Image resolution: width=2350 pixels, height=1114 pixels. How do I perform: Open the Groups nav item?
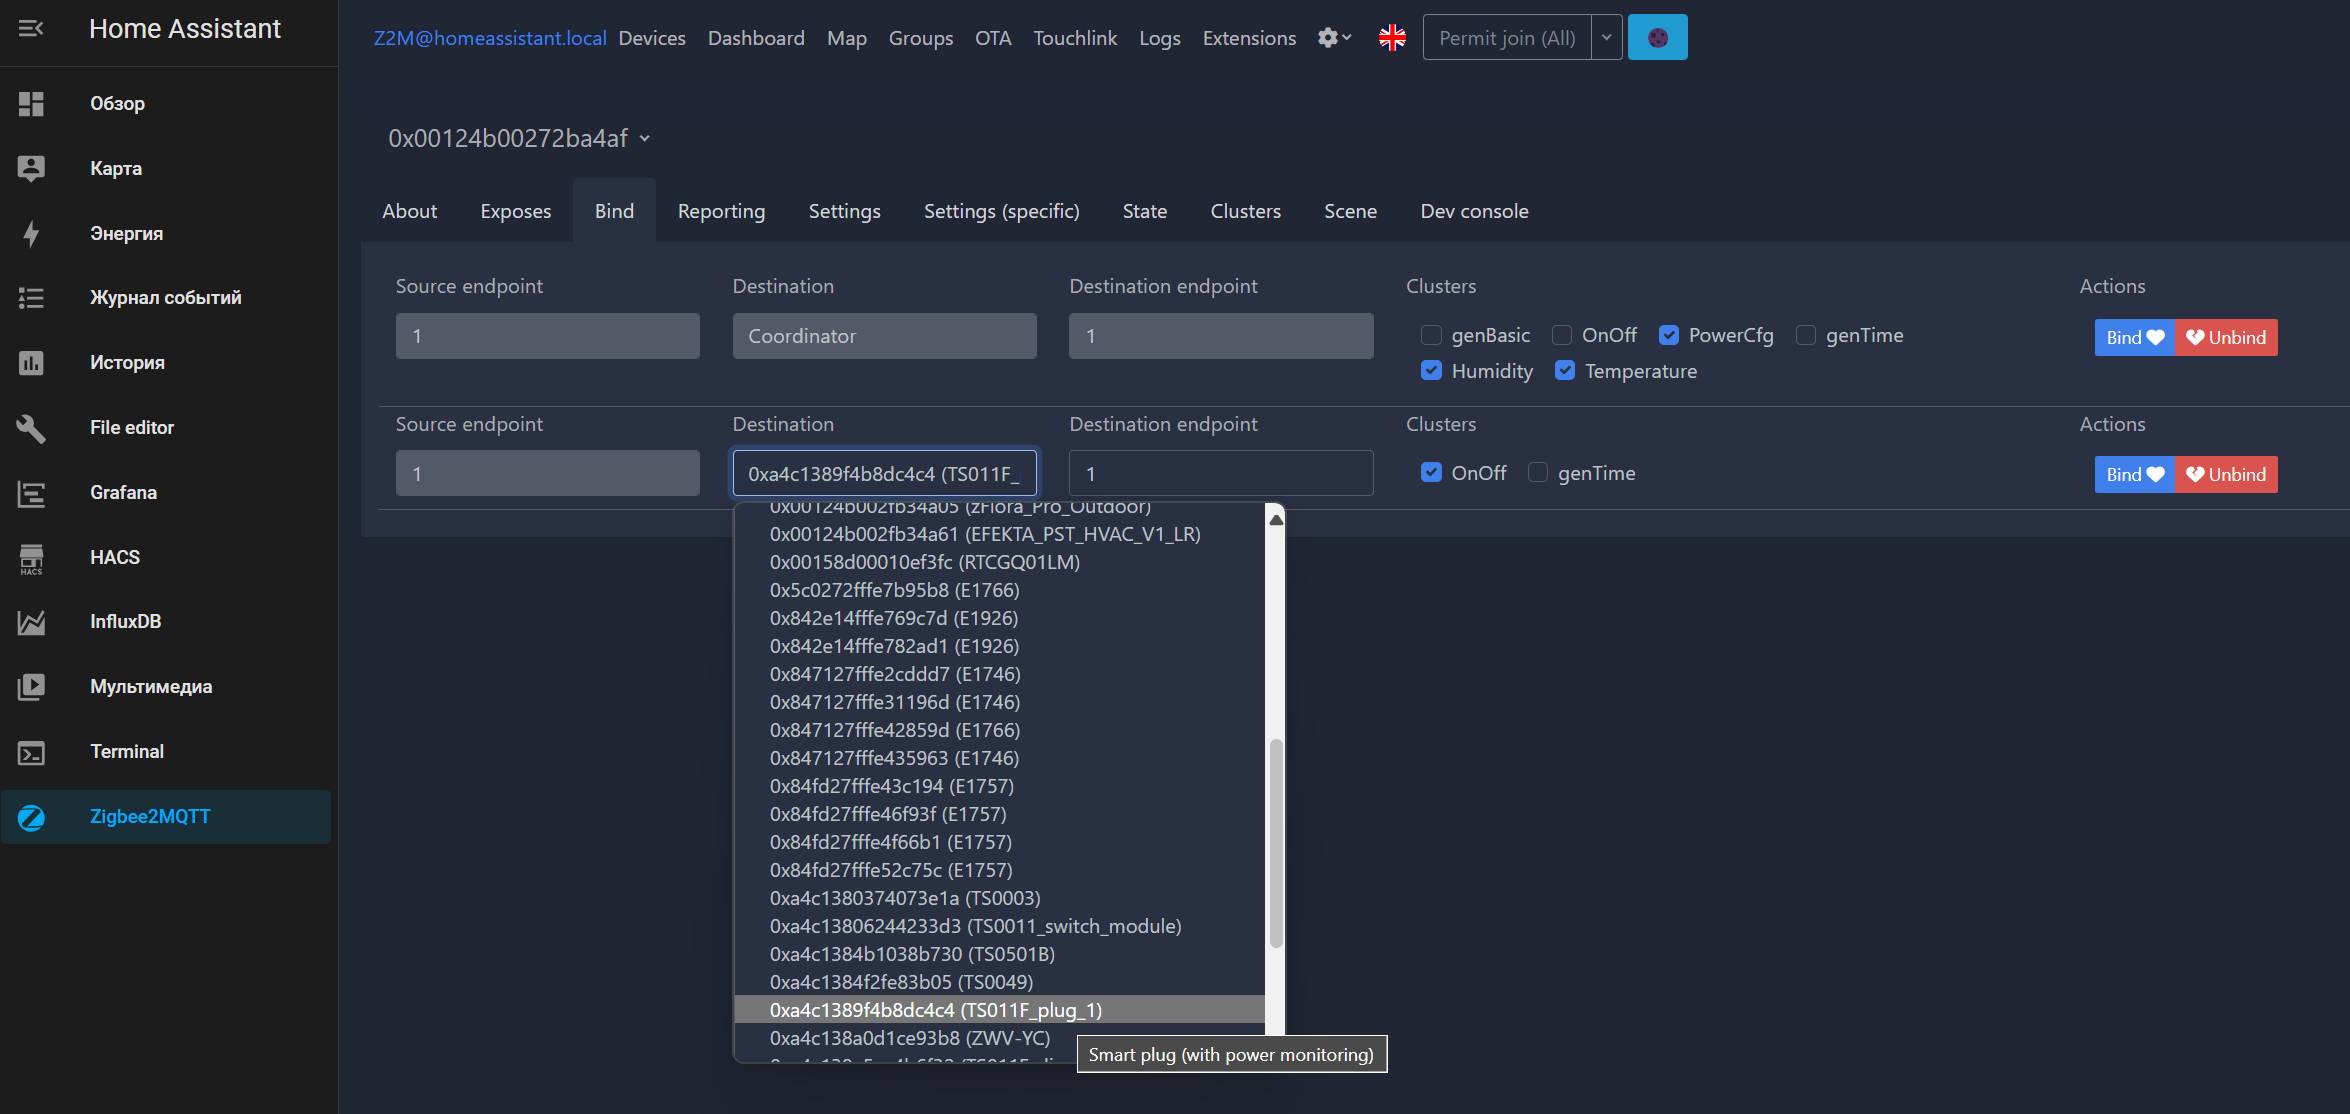click(921, 38)
